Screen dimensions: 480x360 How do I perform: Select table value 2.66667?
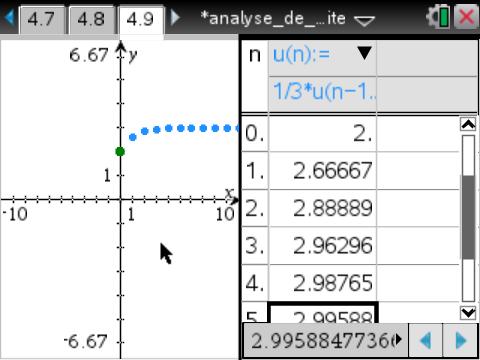click(x=322, y=171)
